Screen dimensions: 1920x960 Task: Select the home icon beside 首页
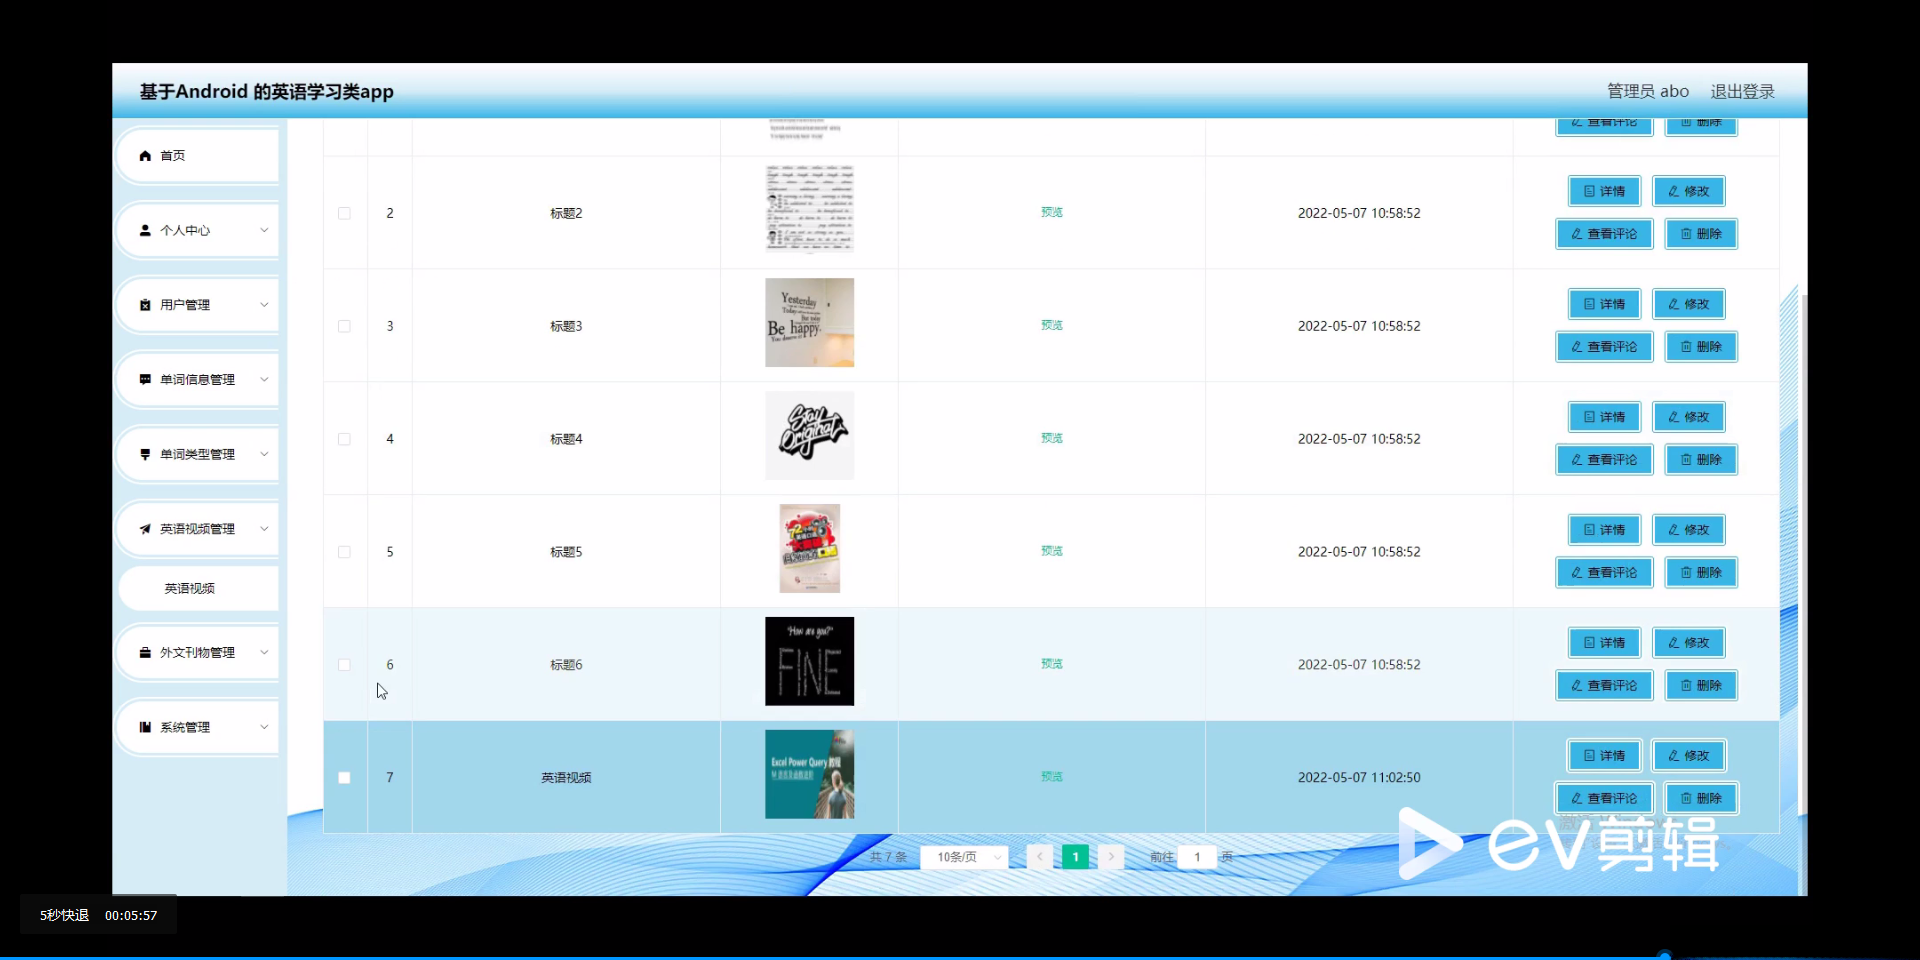coord(145,155)
